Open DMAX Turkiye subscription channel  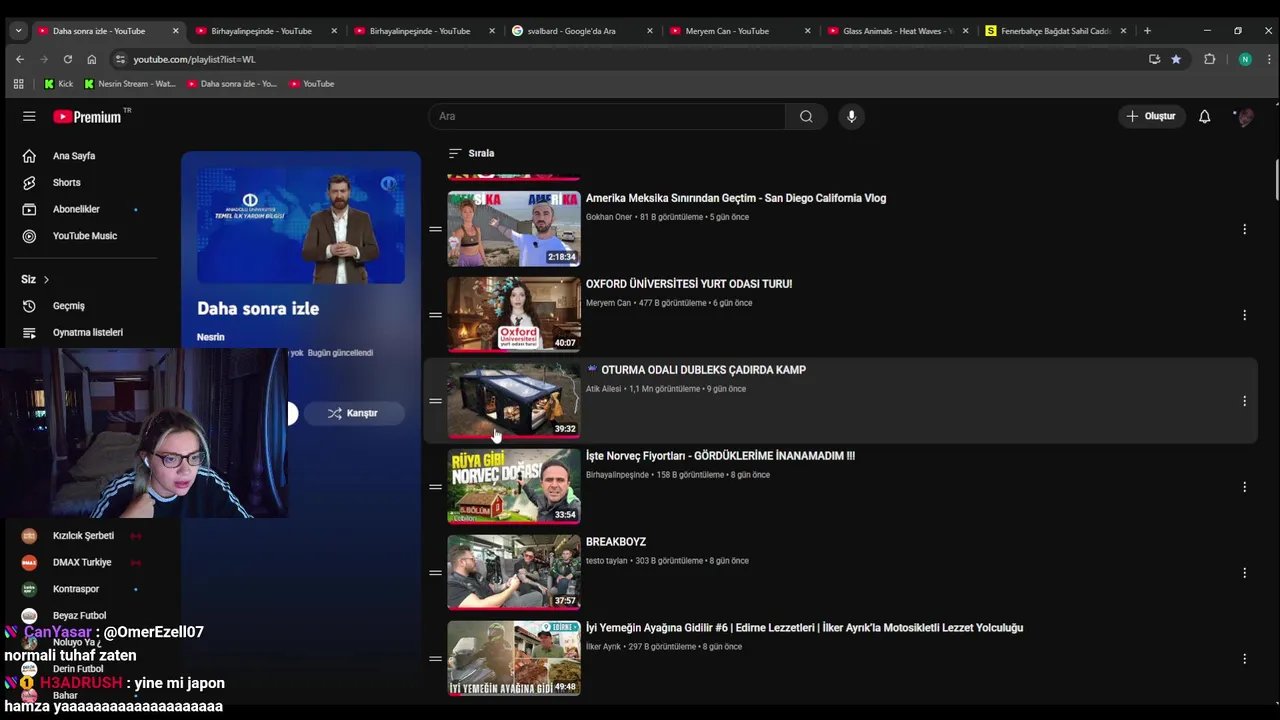tap(82, 562)
